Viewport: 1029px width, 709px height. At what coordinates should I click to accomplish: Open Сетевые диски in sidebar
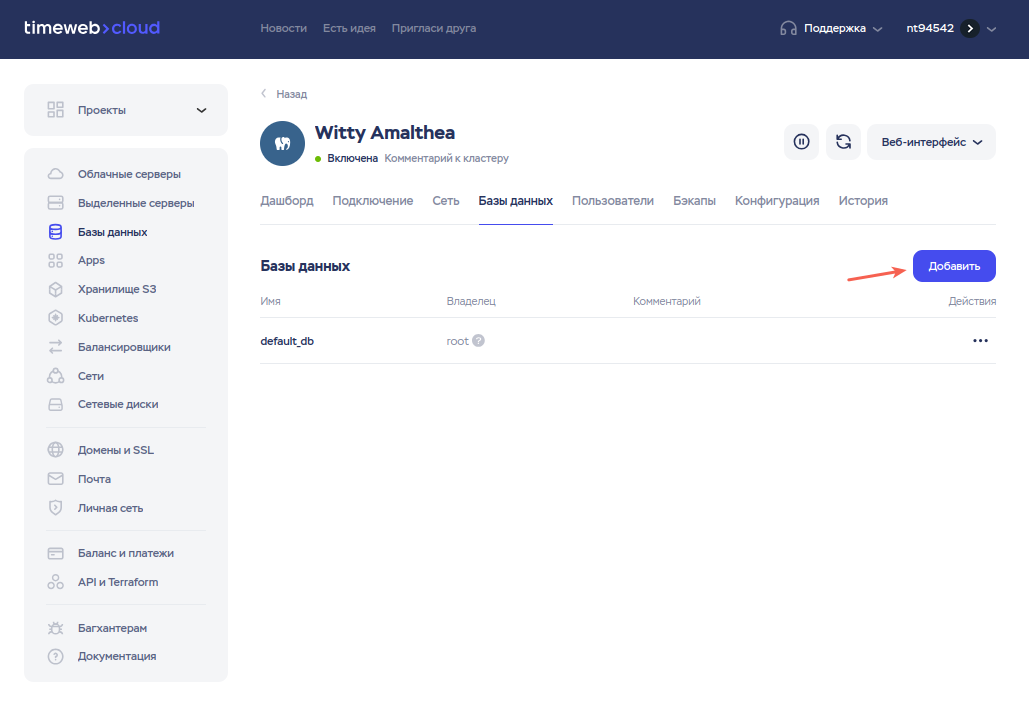118,404
